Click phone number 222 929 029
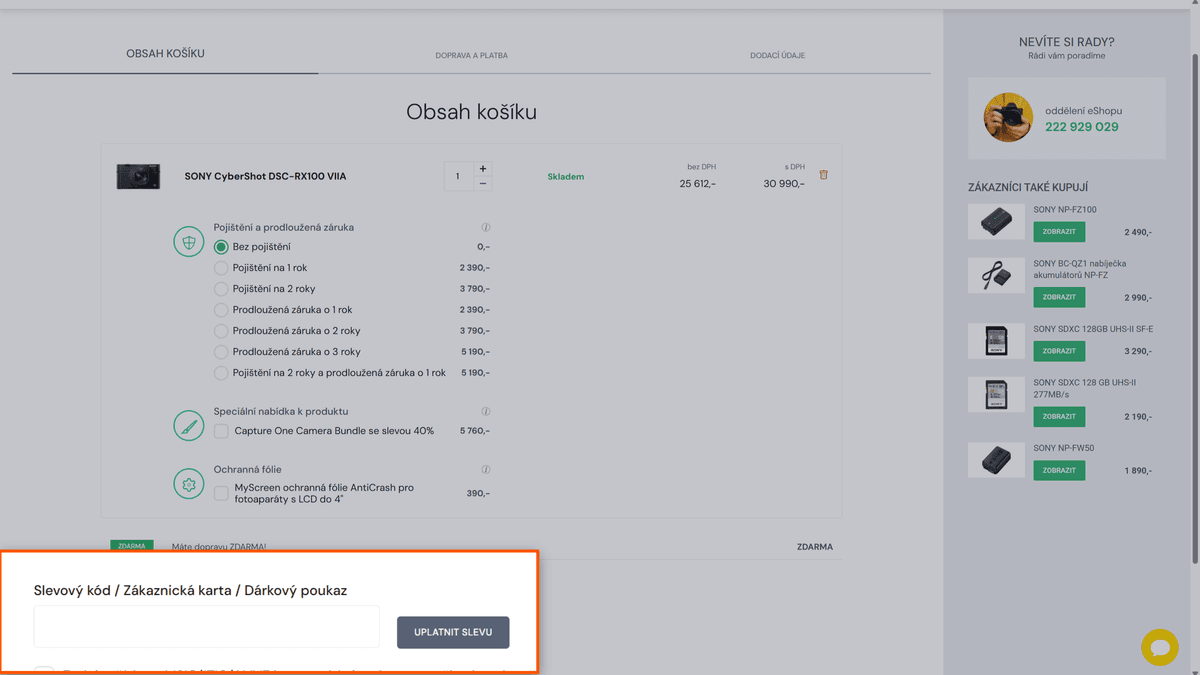Image resolution: width=1200 pixels, height=675 pixels. coord(1082,127)
